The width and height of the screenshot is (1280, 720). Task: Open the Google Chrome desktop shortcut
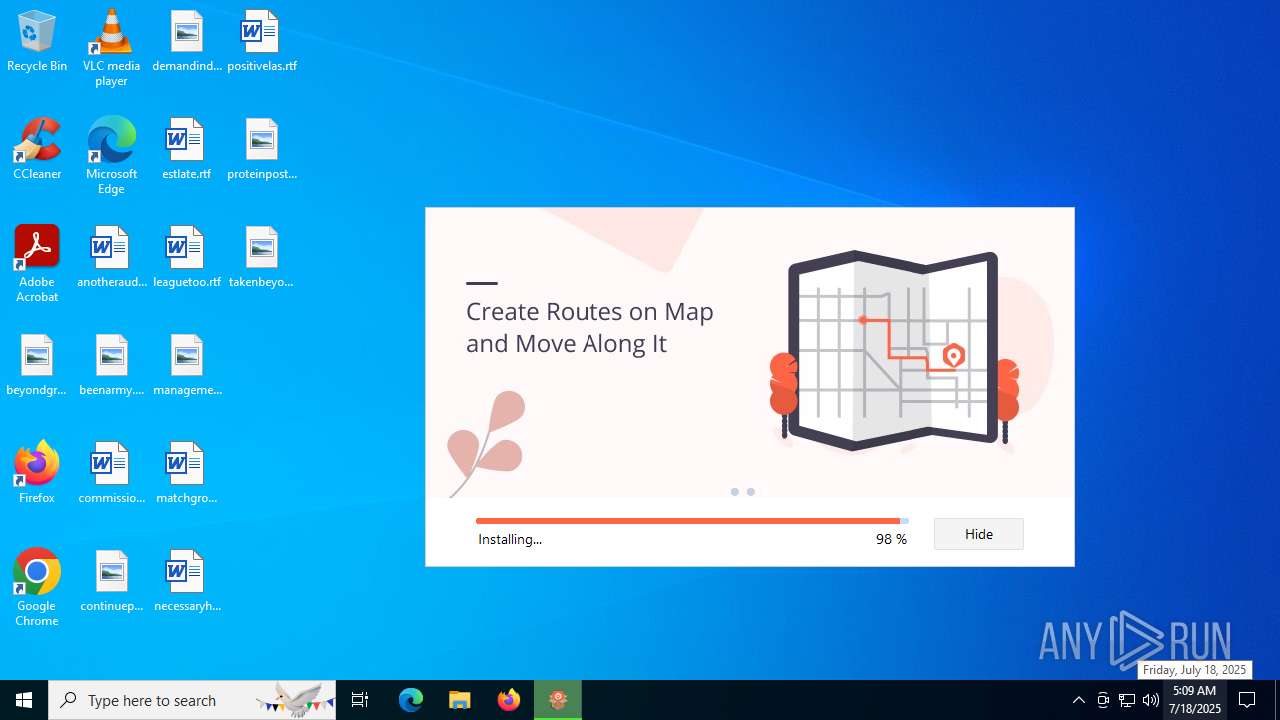click(x=37, y=588)
